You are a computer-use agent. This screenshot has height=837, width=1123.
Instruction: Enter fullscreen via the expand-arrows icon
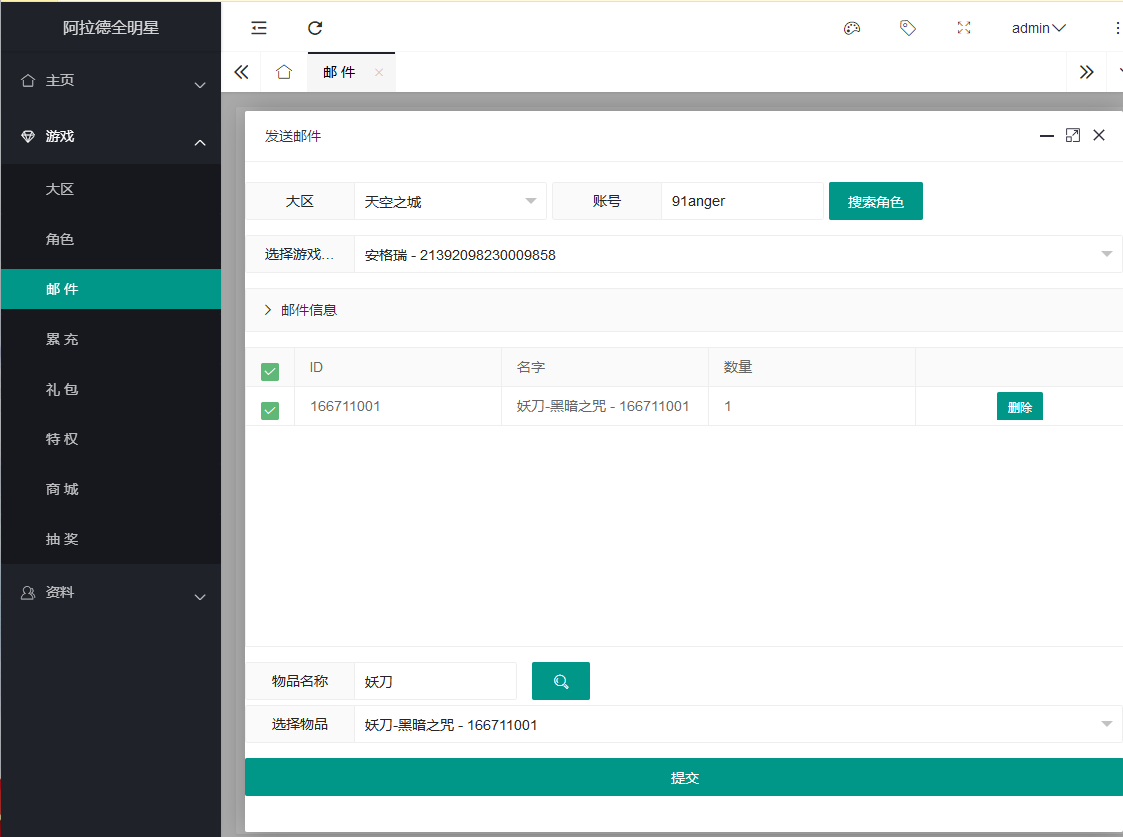pos(964,27)
